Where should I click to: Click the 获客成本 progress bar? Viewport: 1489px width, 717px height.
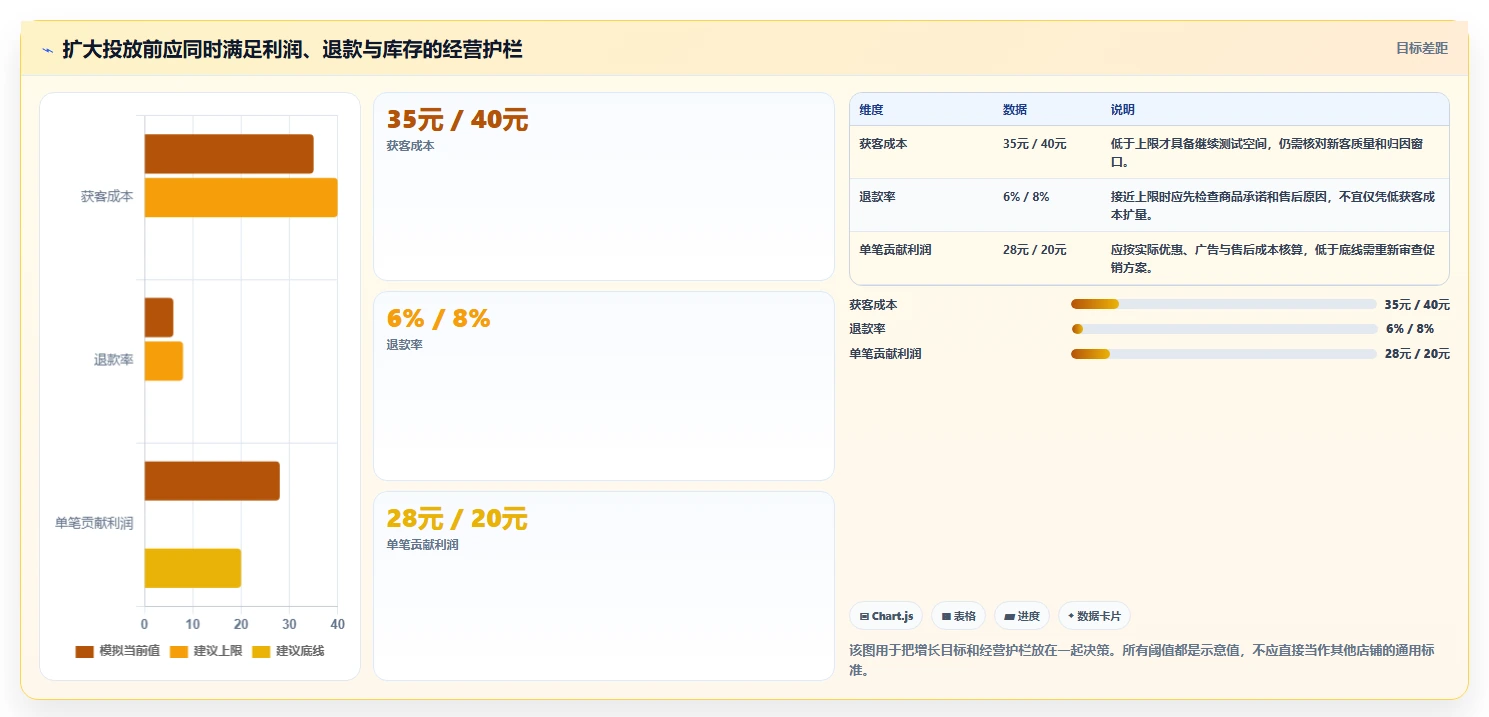(1224, 304)
